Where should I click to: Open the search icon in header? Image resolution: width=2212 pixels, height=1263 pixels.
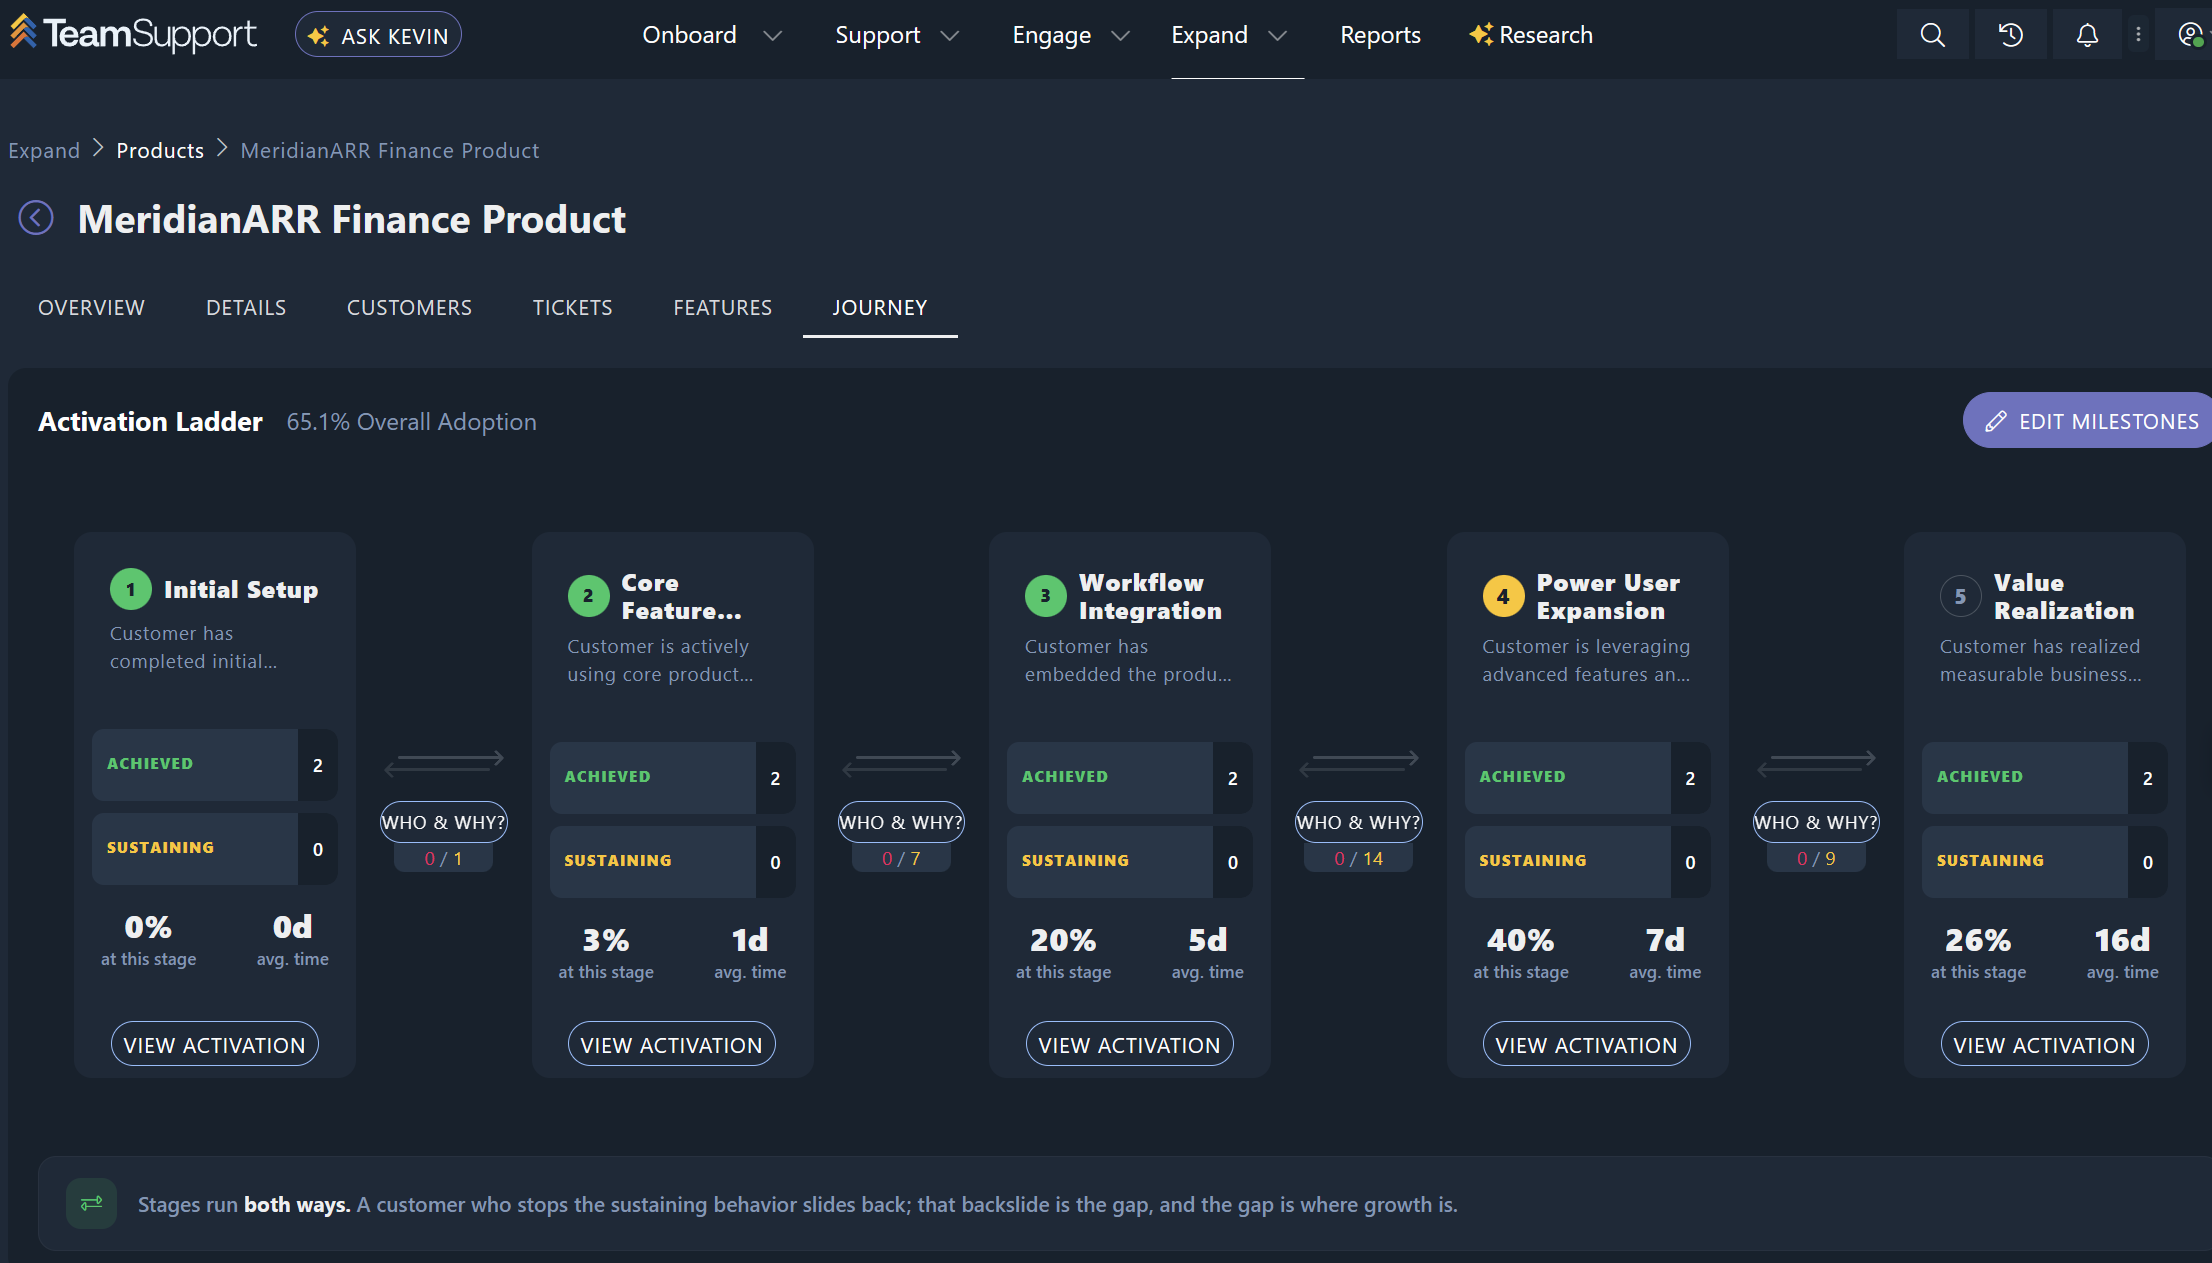[x=1932, y=35]
